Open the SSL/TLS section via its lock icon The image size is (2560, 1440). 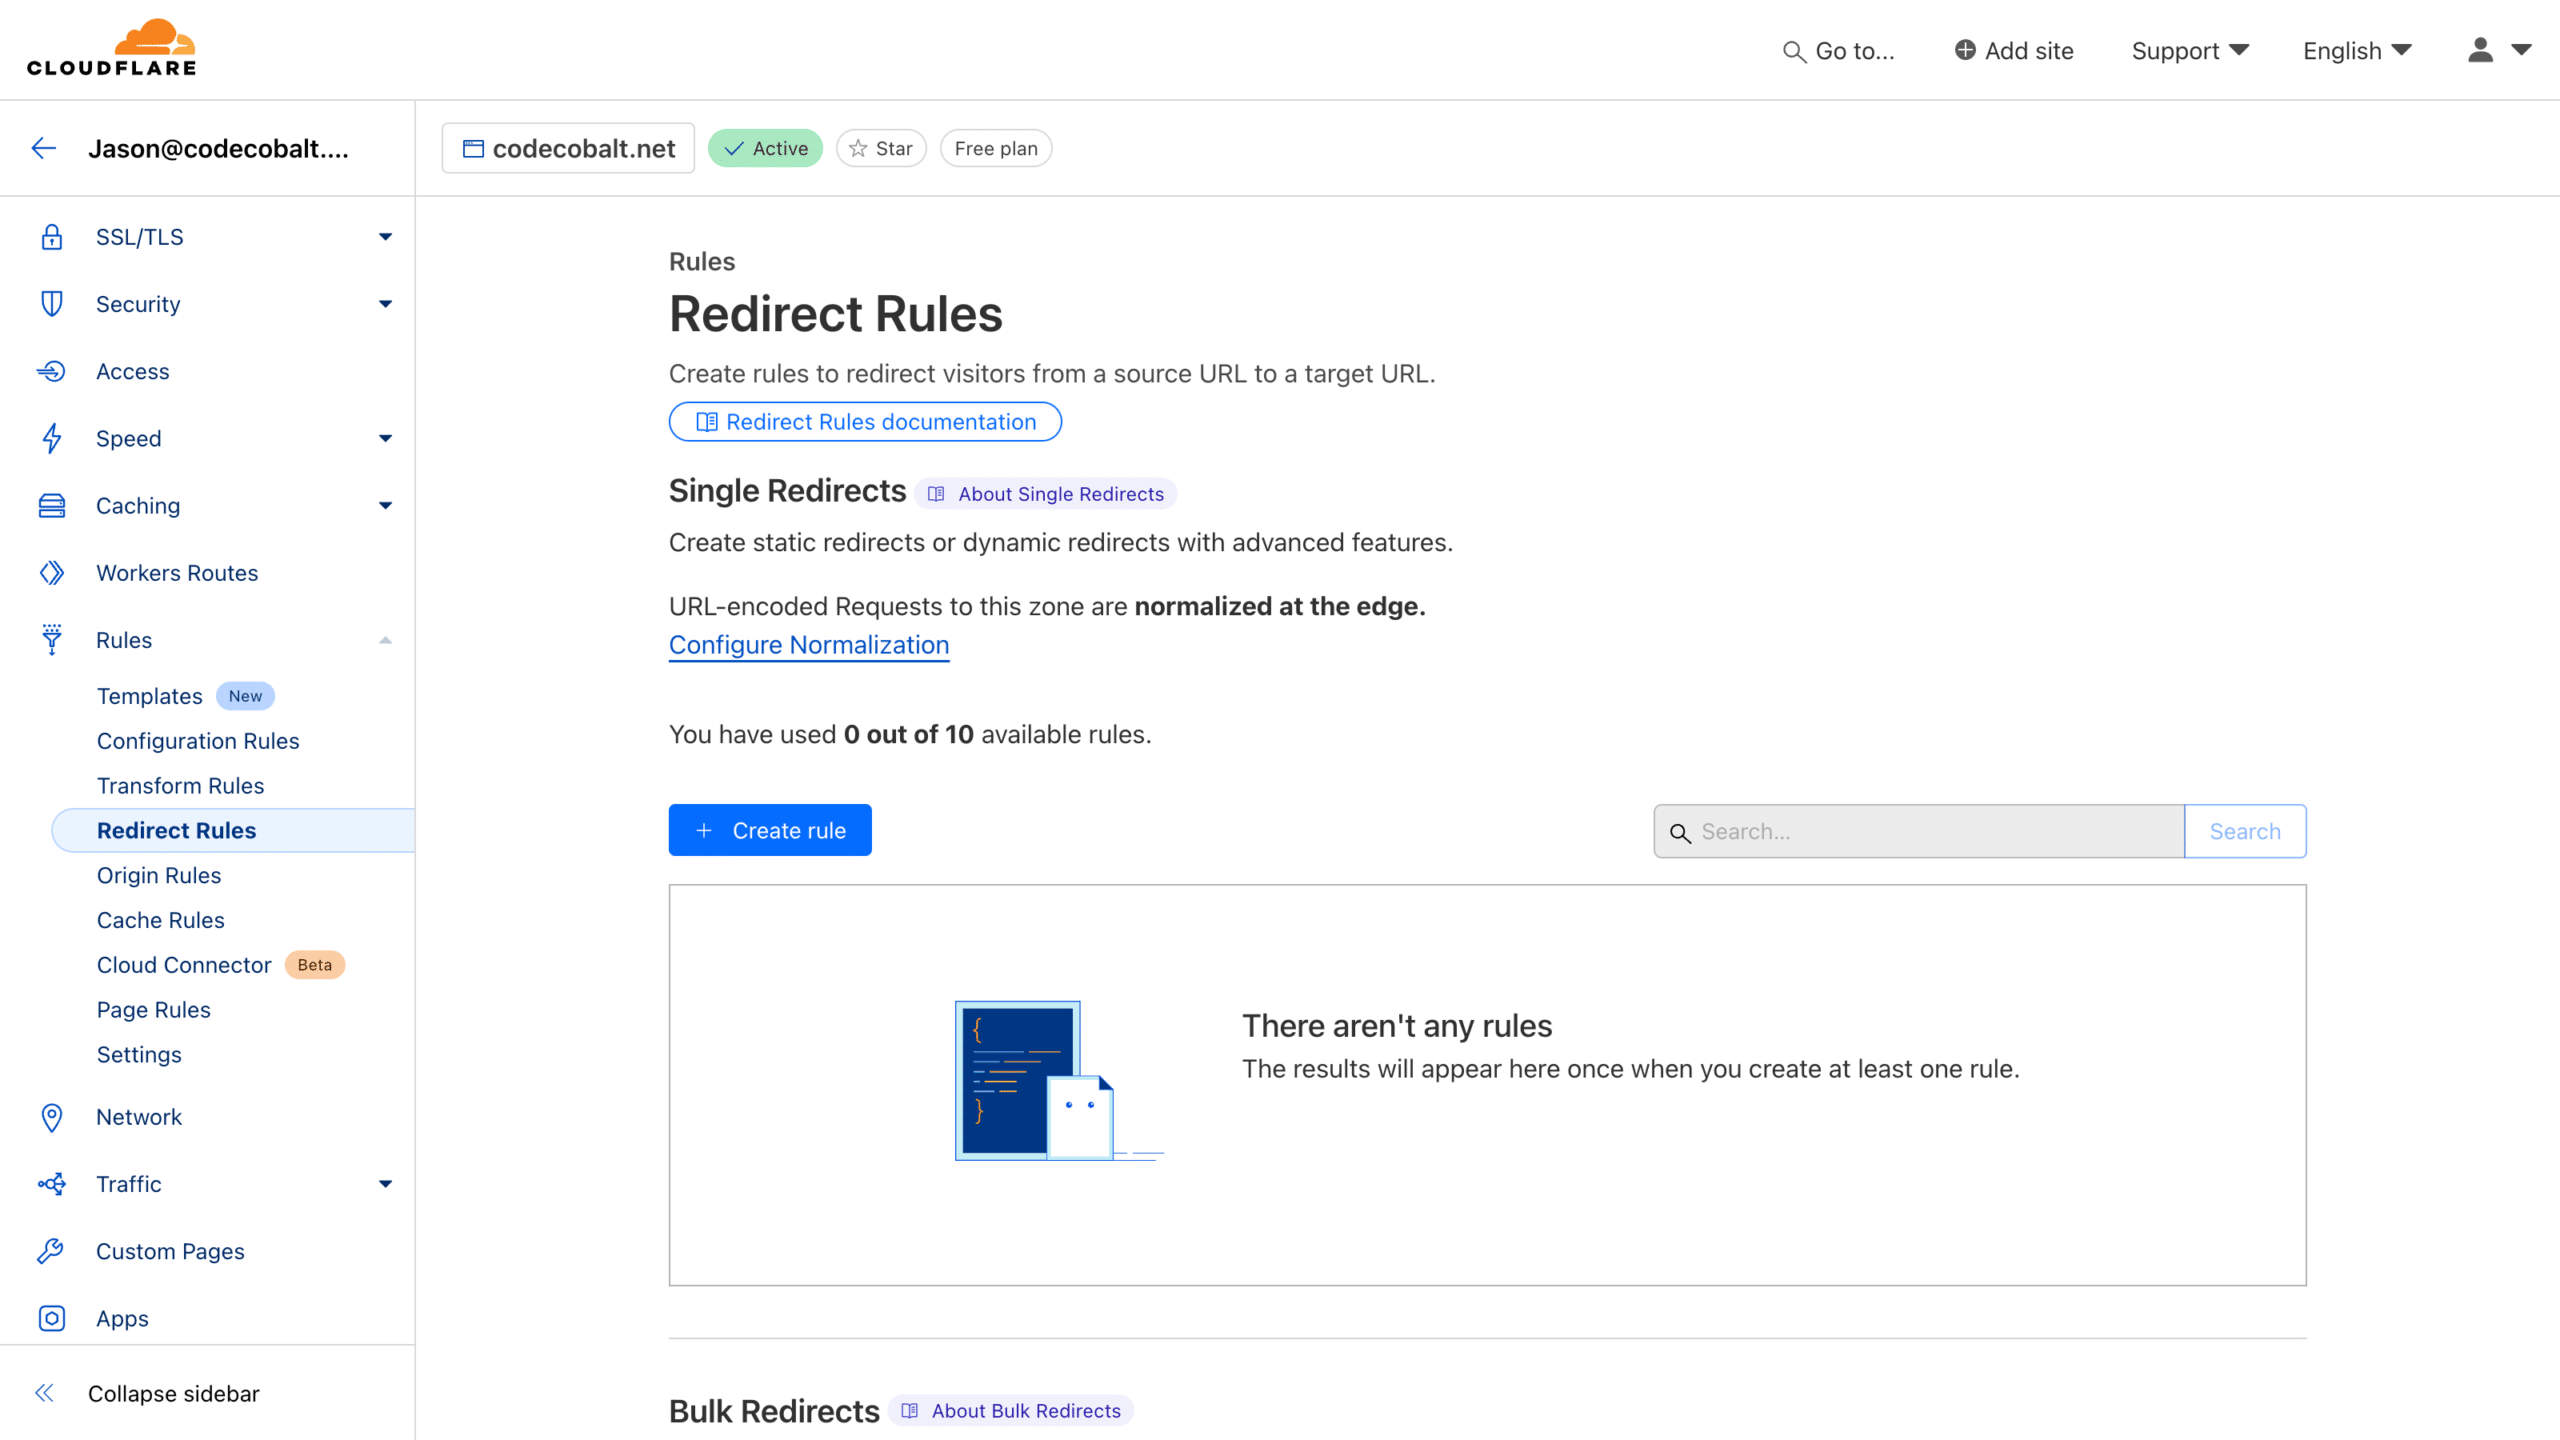tap(51, 236)
